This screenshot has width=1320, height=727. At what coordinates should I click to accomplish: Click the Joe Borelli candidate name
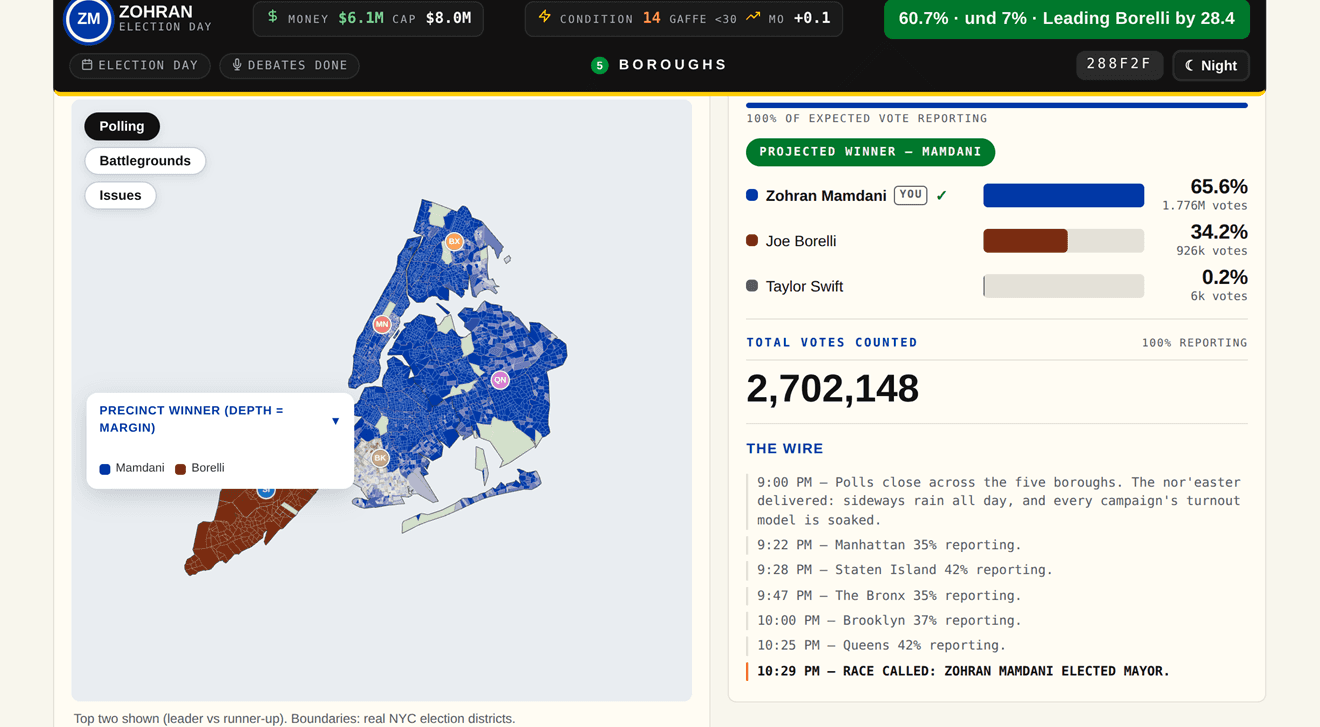click(801, 241)
